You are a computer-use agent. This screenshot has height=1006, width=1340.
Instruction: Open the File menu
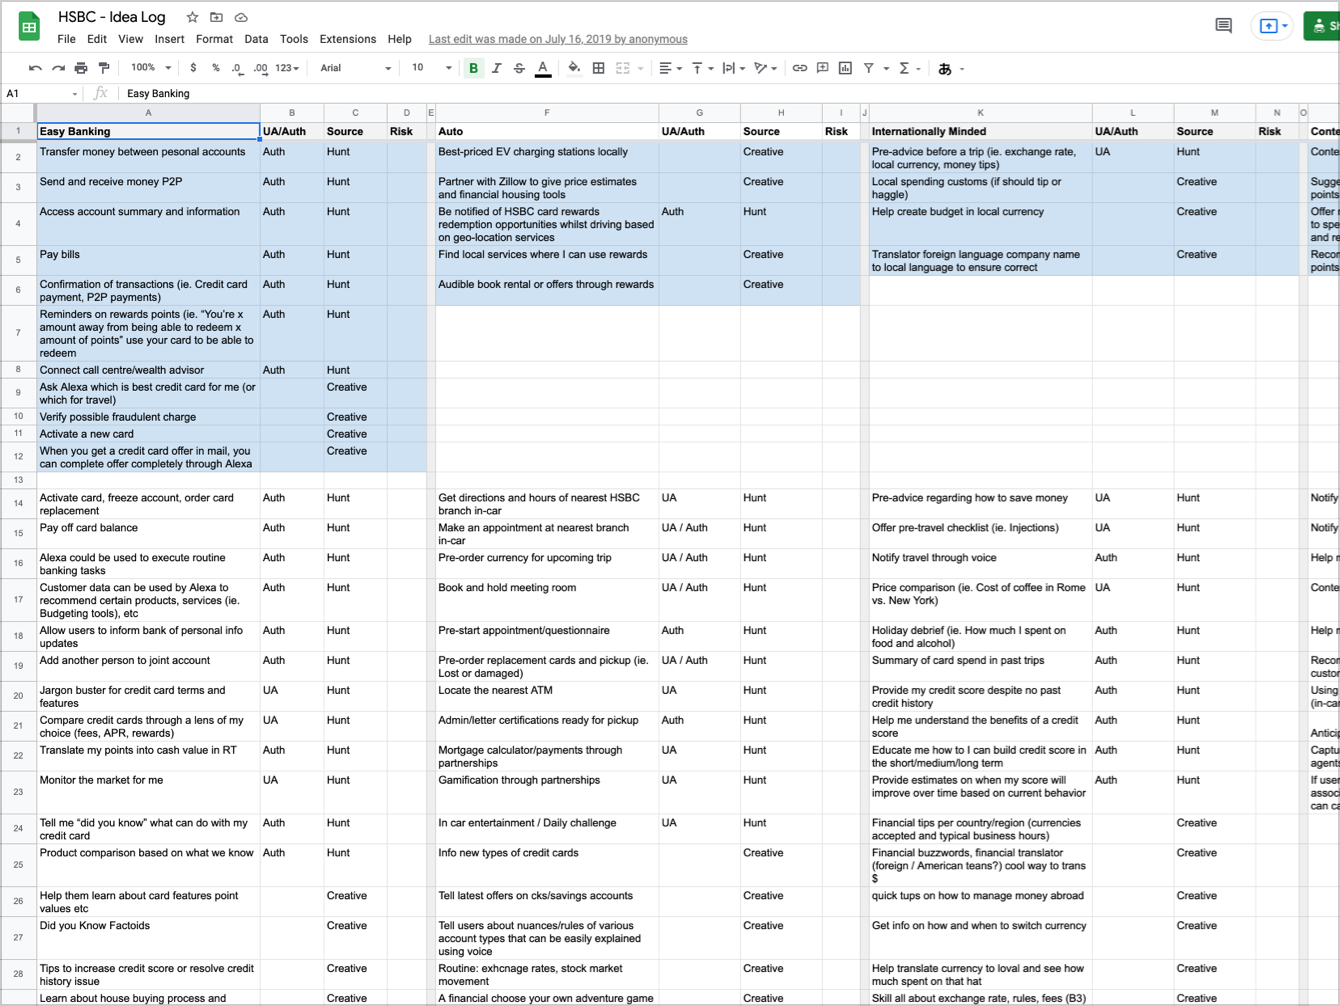point(66,39)
